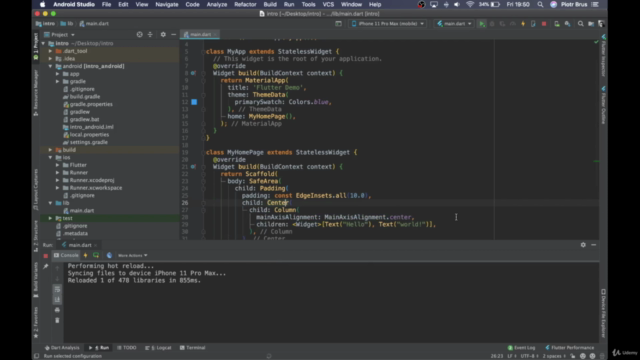Toggle Flutter Outline side tab

(x=603, y=104)
